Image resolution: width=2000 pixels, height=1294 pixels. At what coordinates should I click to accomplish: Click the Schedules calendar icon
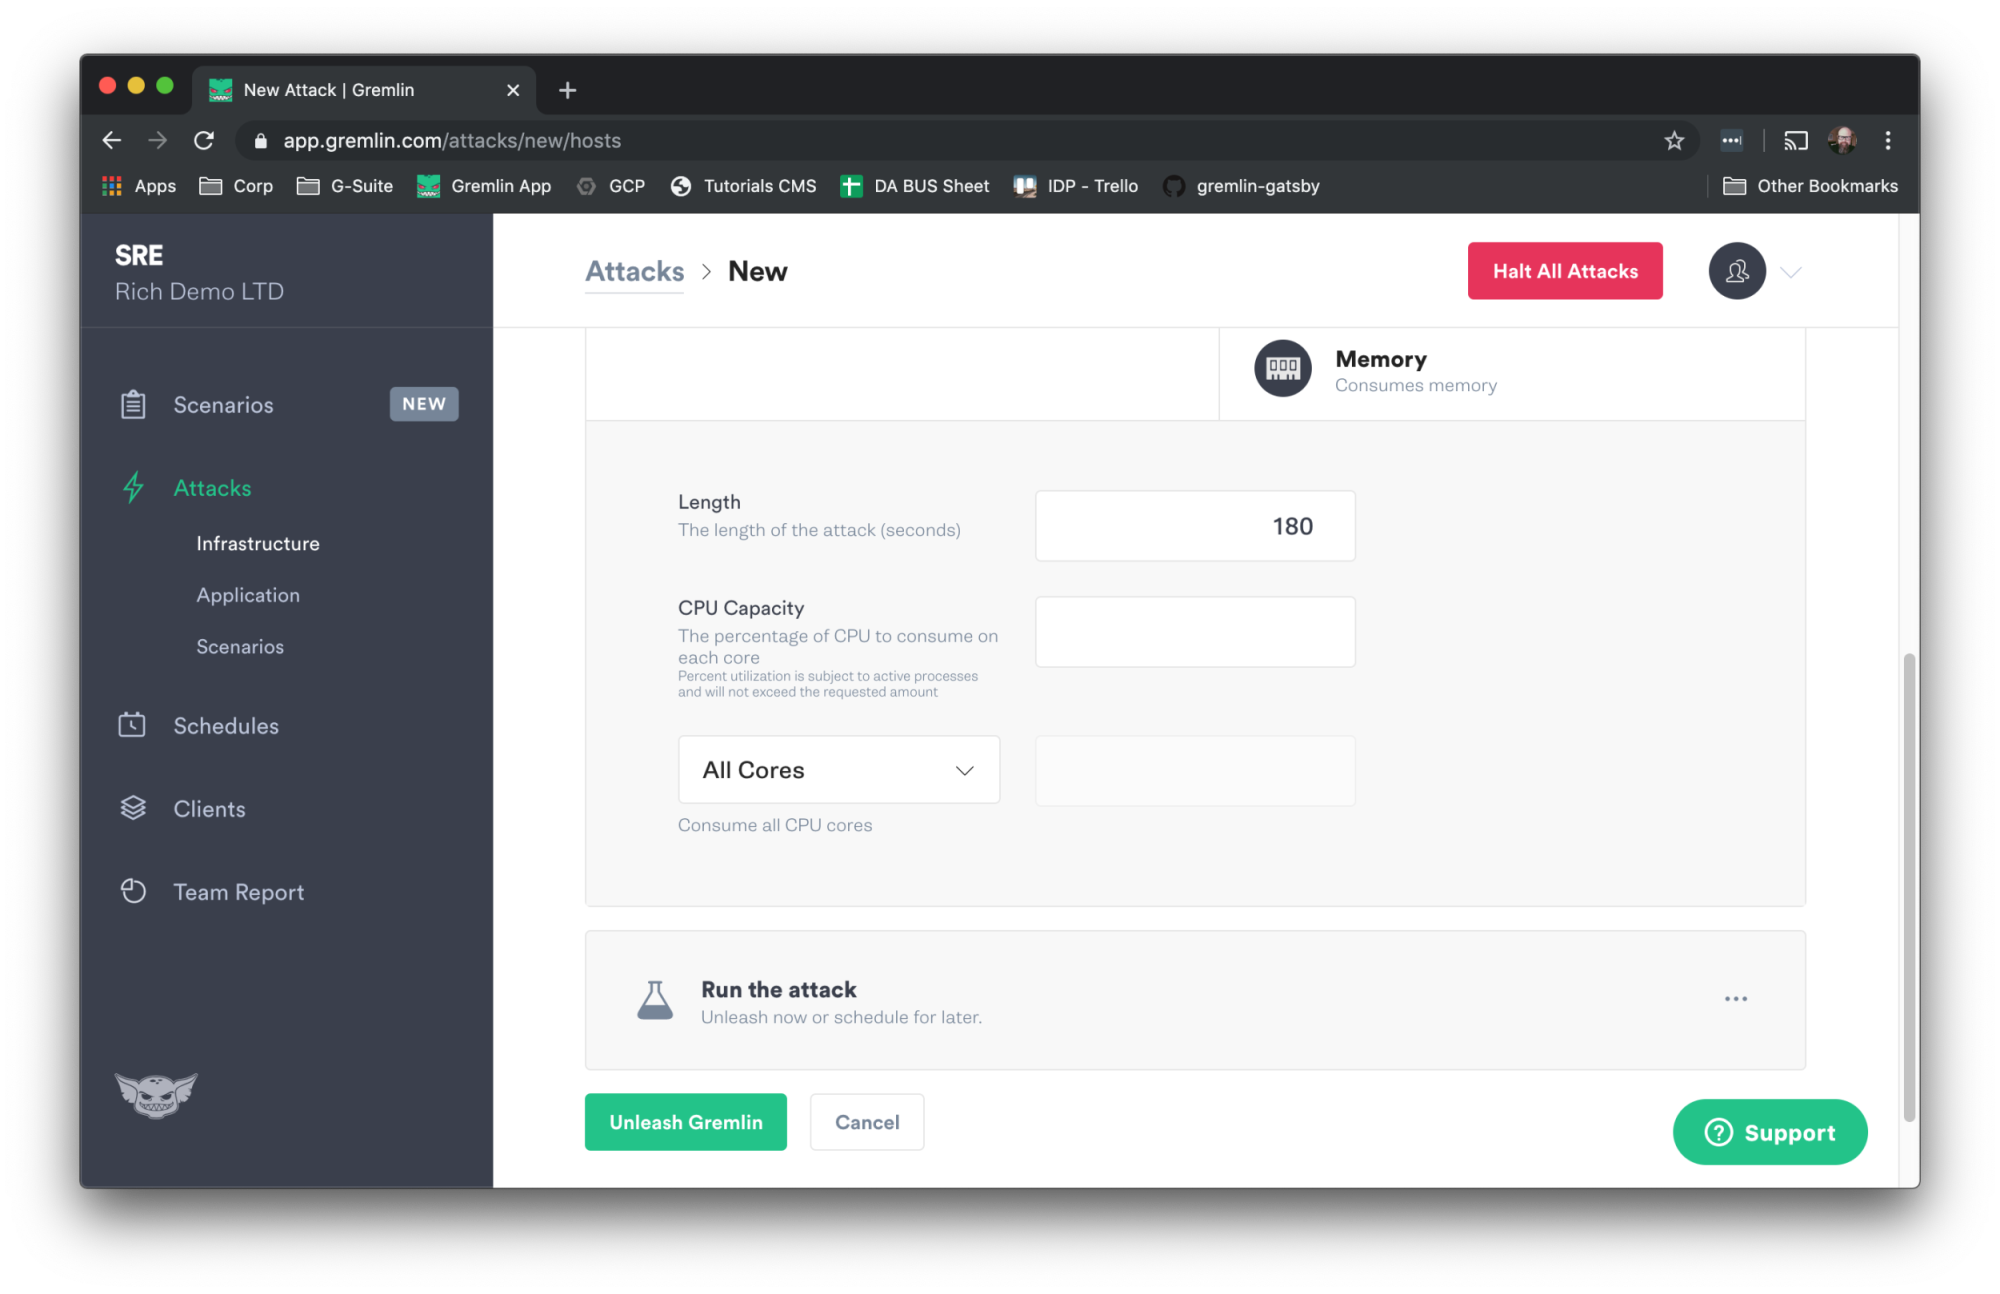[133, 724]
